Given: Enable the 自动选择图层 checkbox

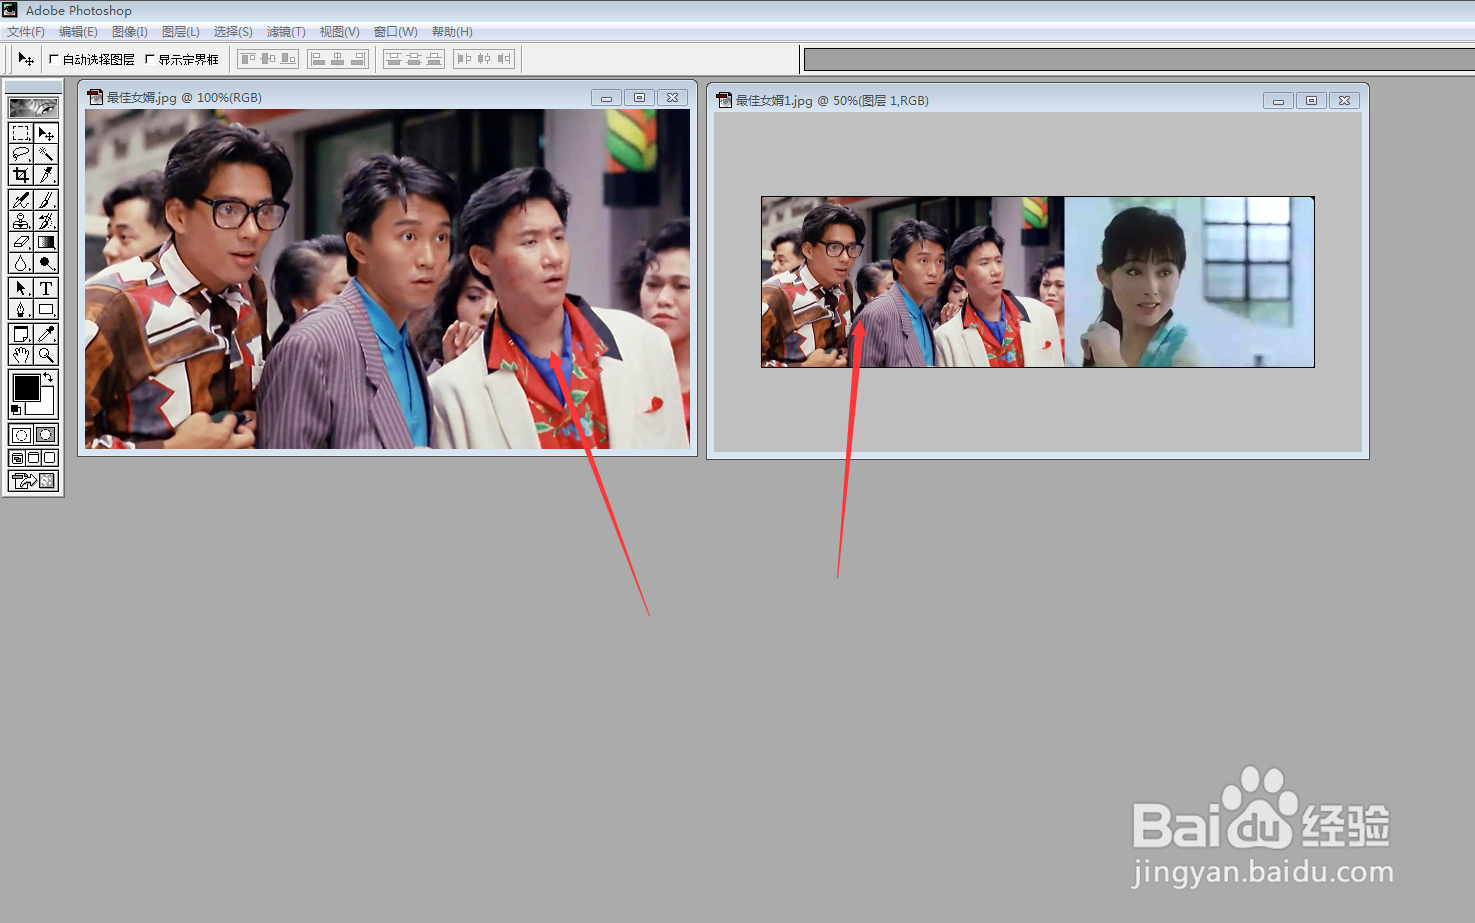Looking at the screenshot, I should click(x=54, y=59).
